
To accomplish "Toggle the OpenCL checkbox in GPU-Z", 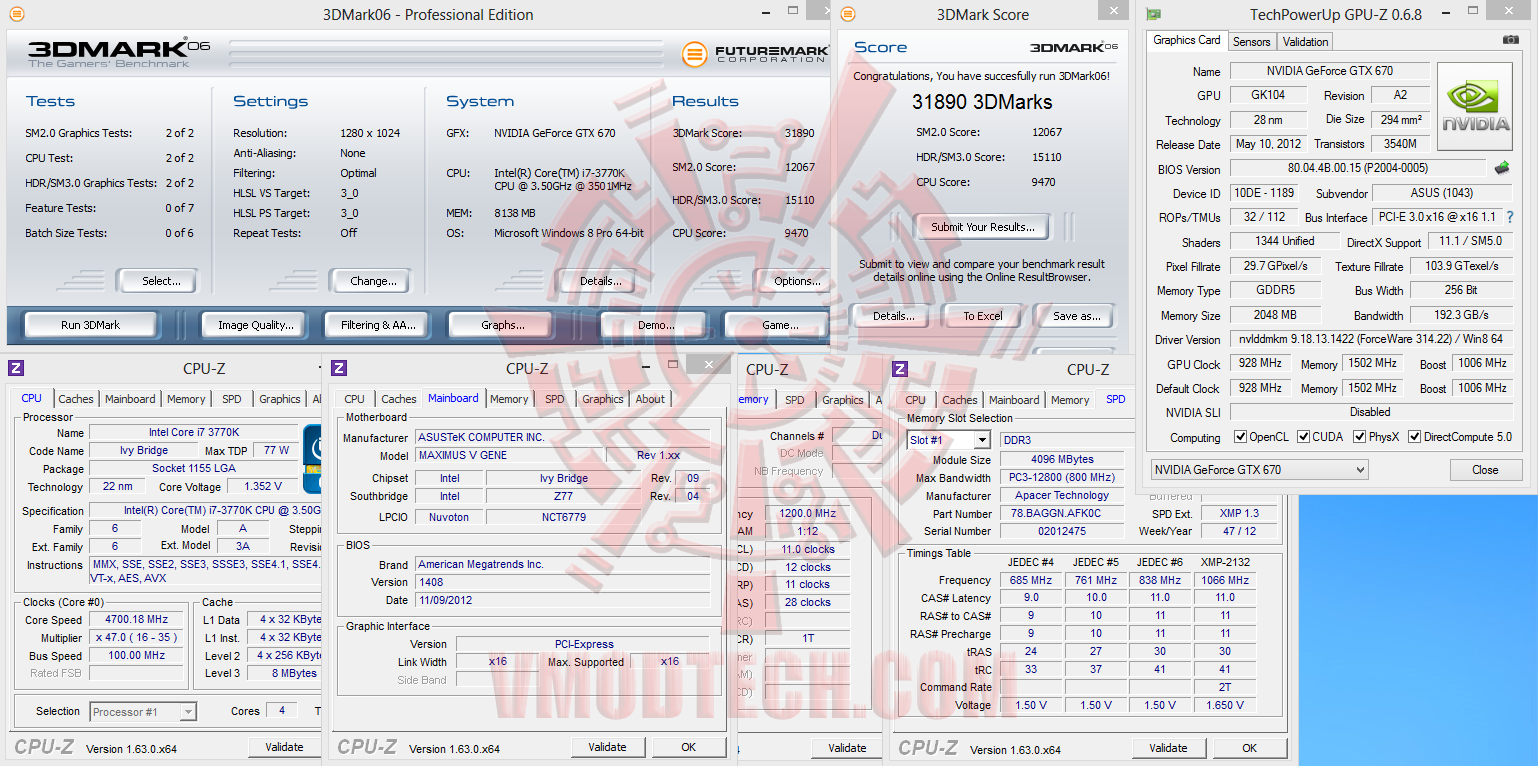I will (1240, 437).
